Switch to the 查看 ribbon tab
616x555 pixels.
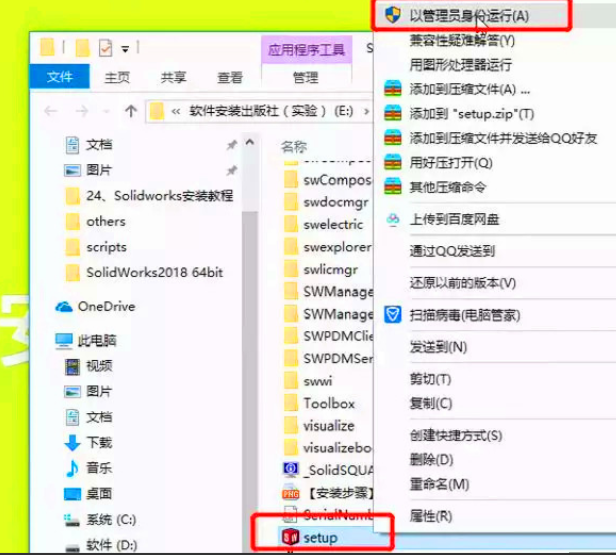point(230,77)
